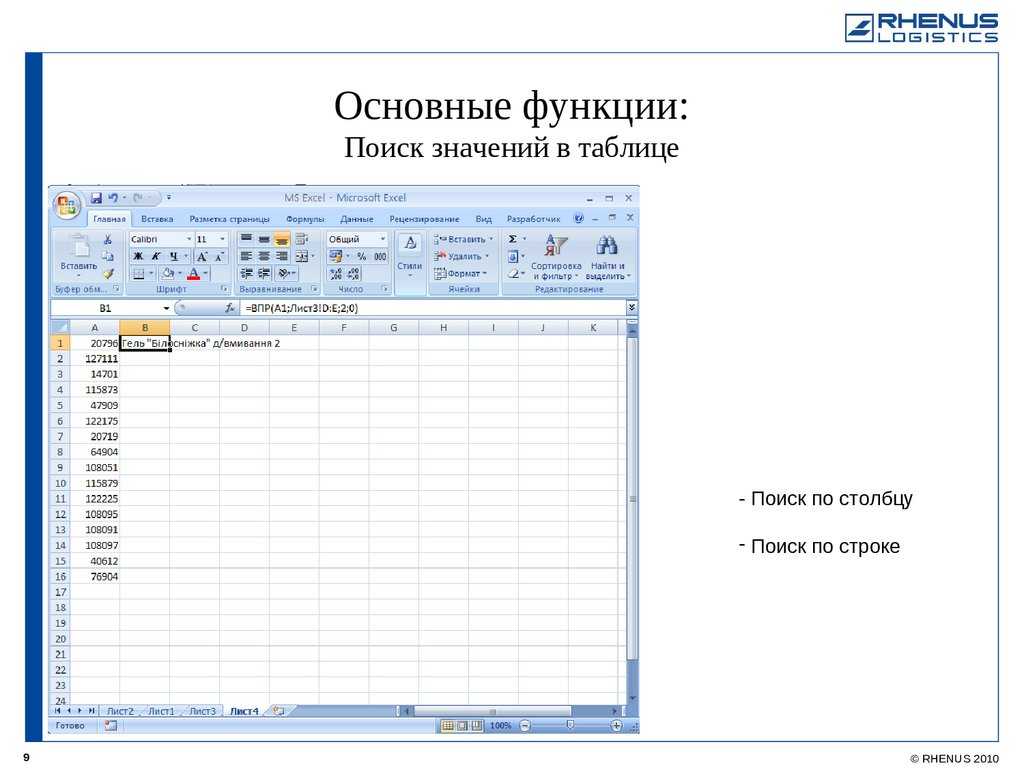1024x768 pixels.
Task: Toggle bold Ж formatting
Action: (x=138, y=257)
